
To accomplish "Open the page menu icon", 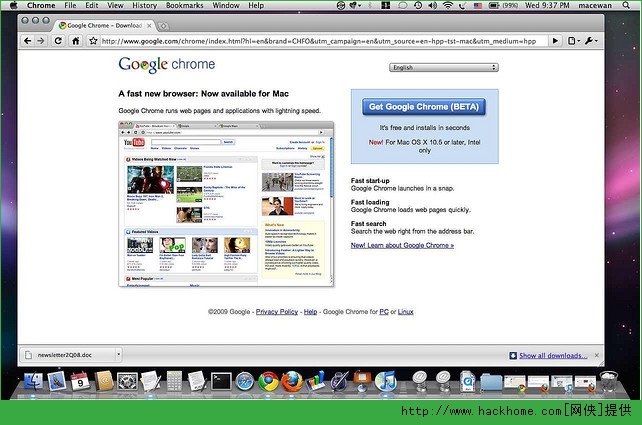I will [574, 41].
